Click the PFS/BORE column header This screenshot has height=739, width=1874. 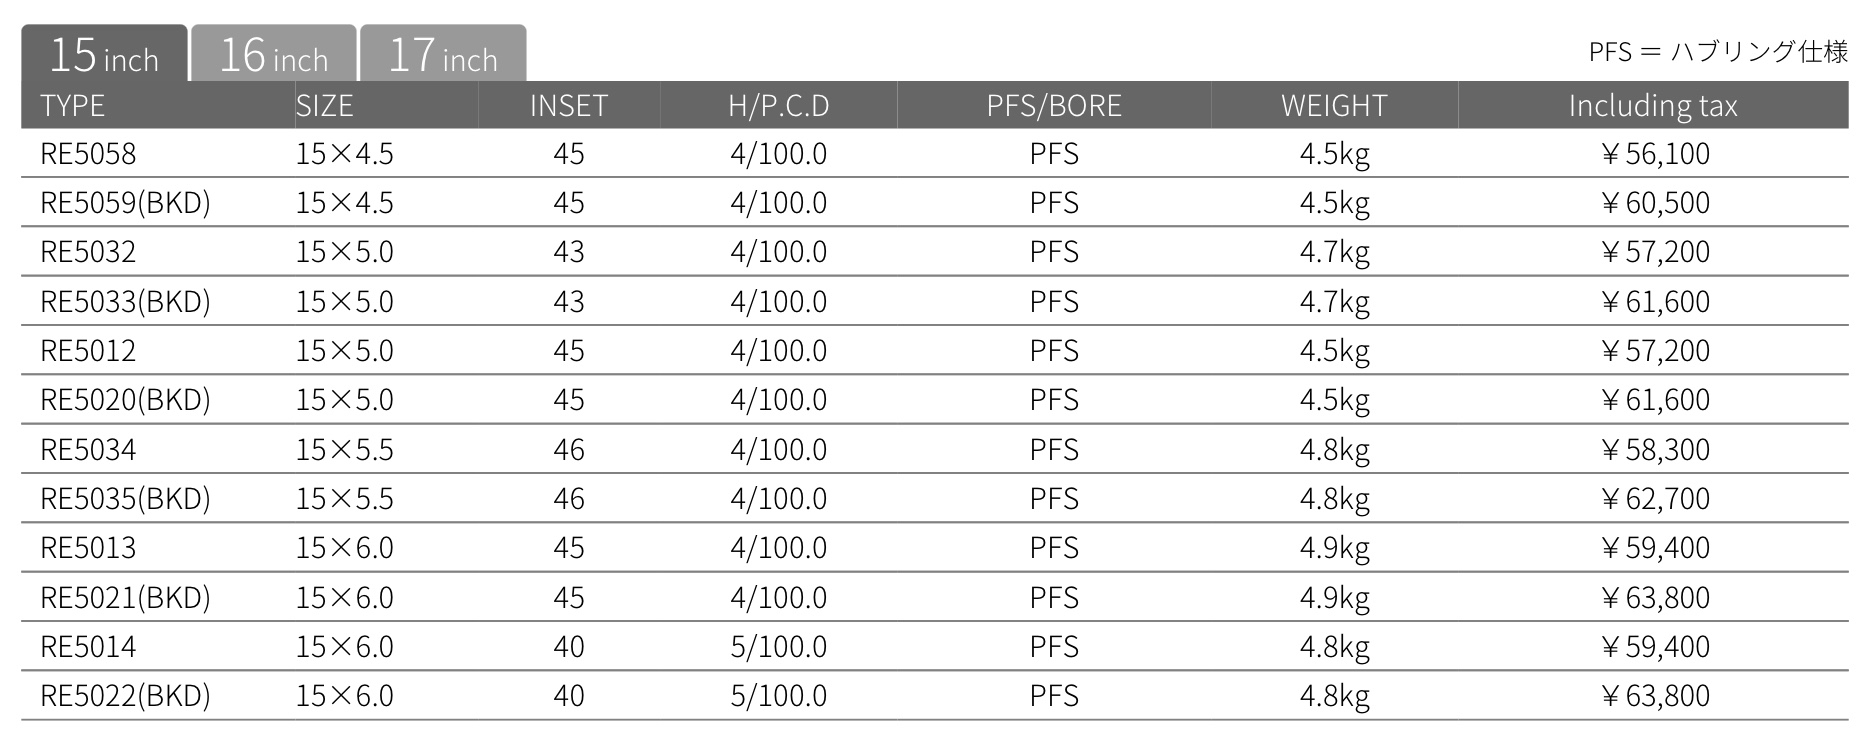[1054, 106]
